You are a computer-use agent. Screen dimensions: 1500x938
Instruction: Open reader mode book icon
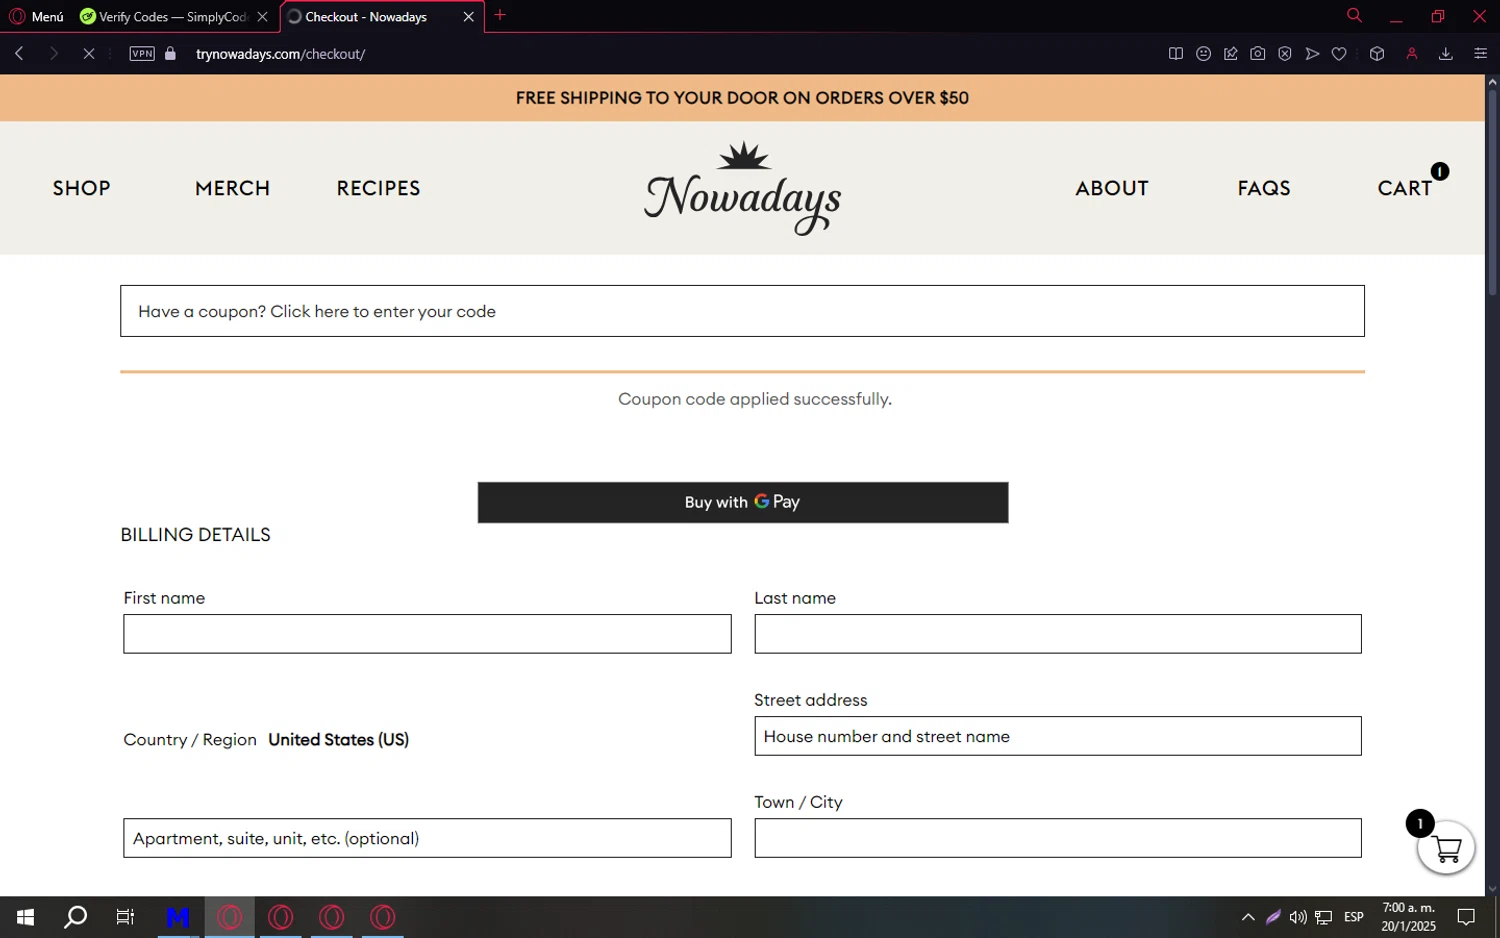click(x=1176, y=54)
